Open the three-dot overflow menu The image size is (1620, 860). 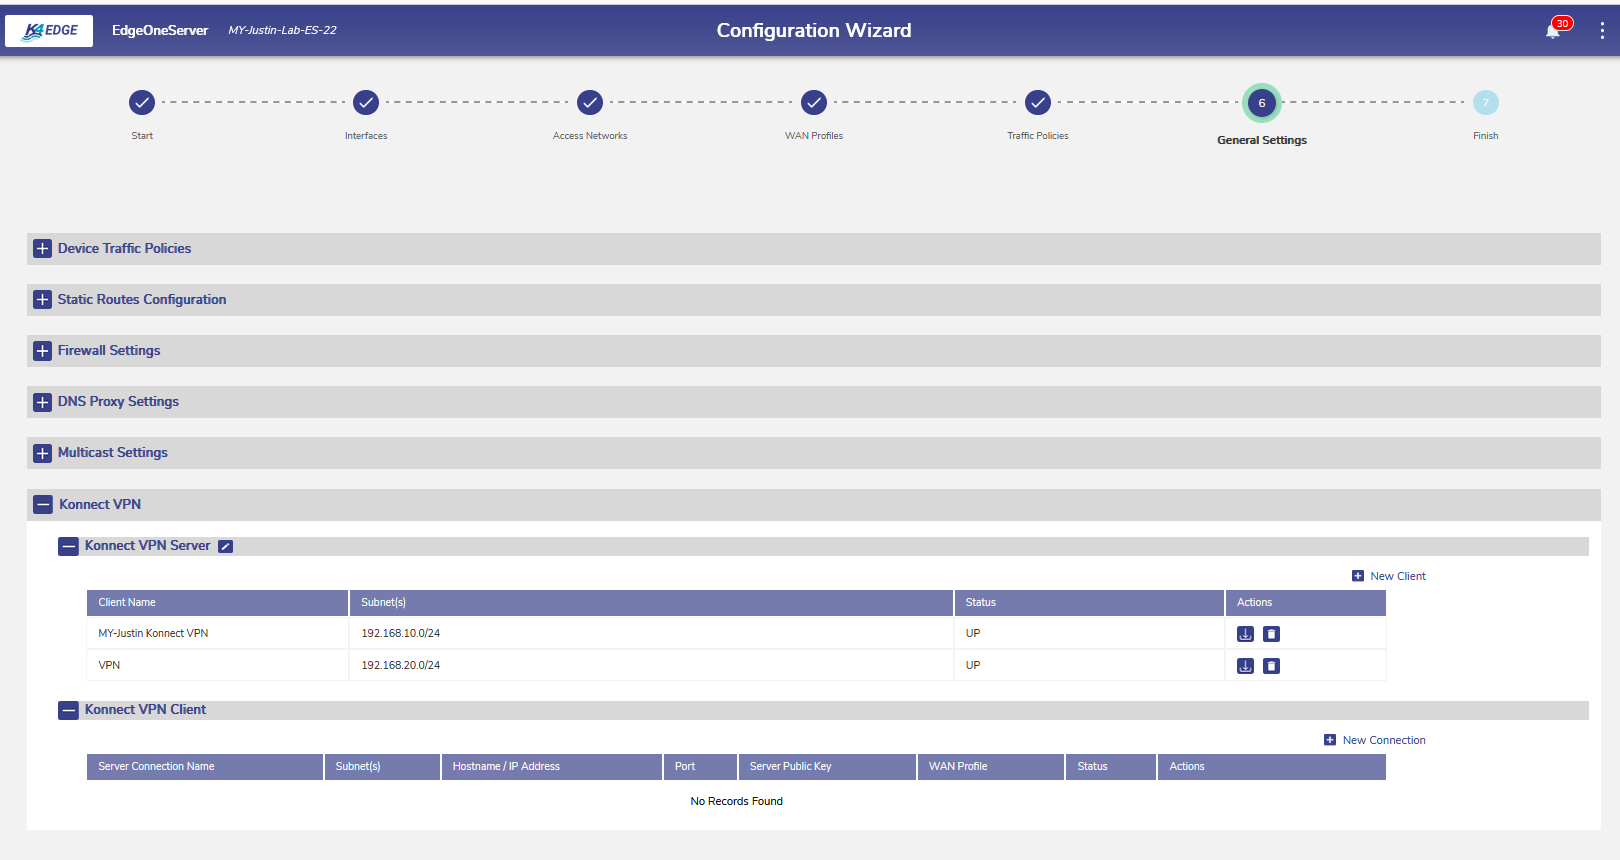click(x=1602, y=31)
